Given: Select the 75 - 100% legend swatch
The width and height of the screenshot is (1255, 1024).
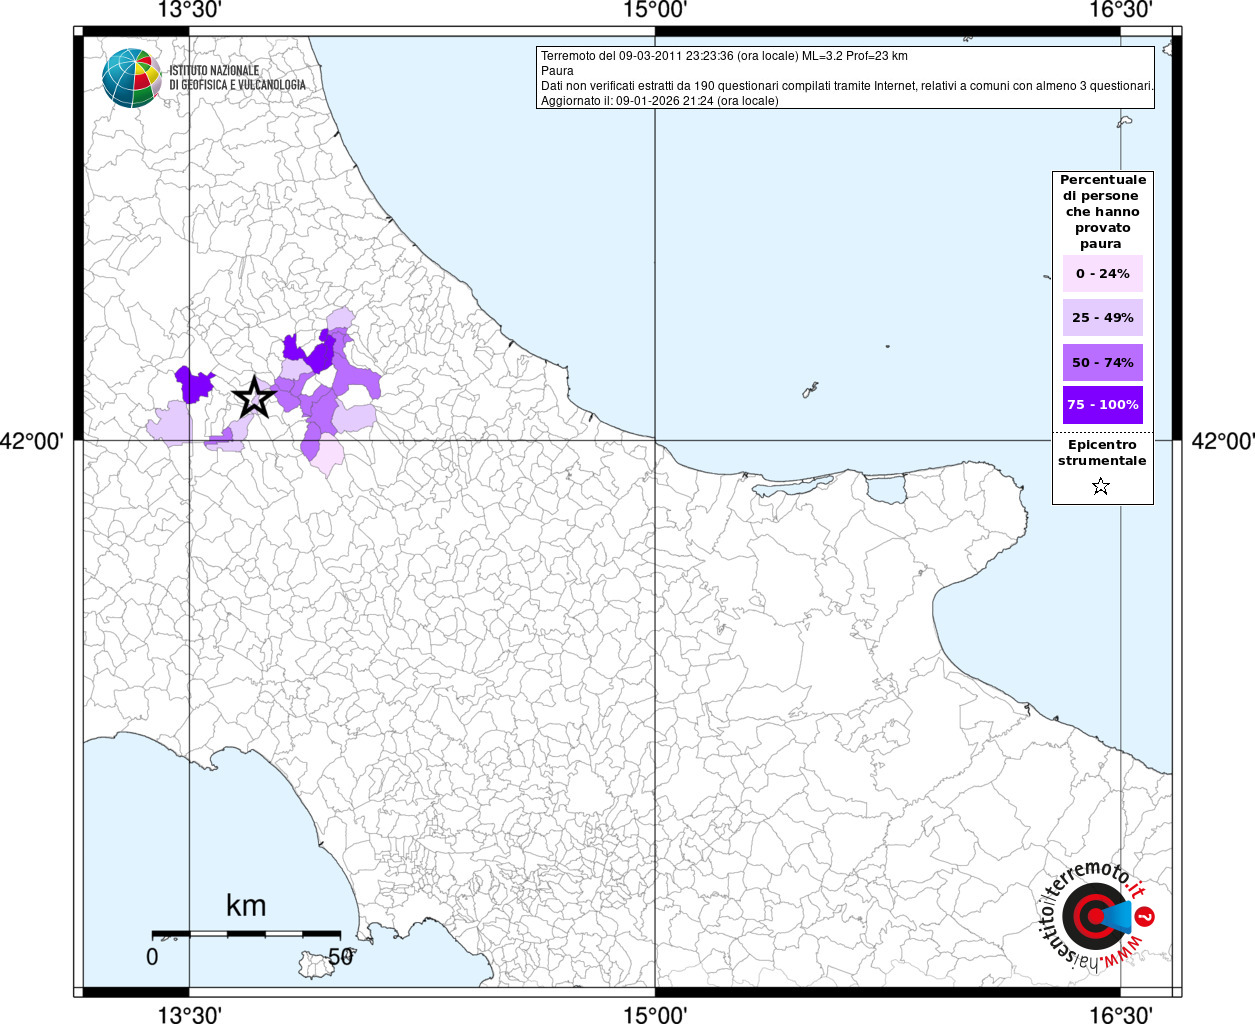Looking at the screenshot, I should (x=1102, y=405).
